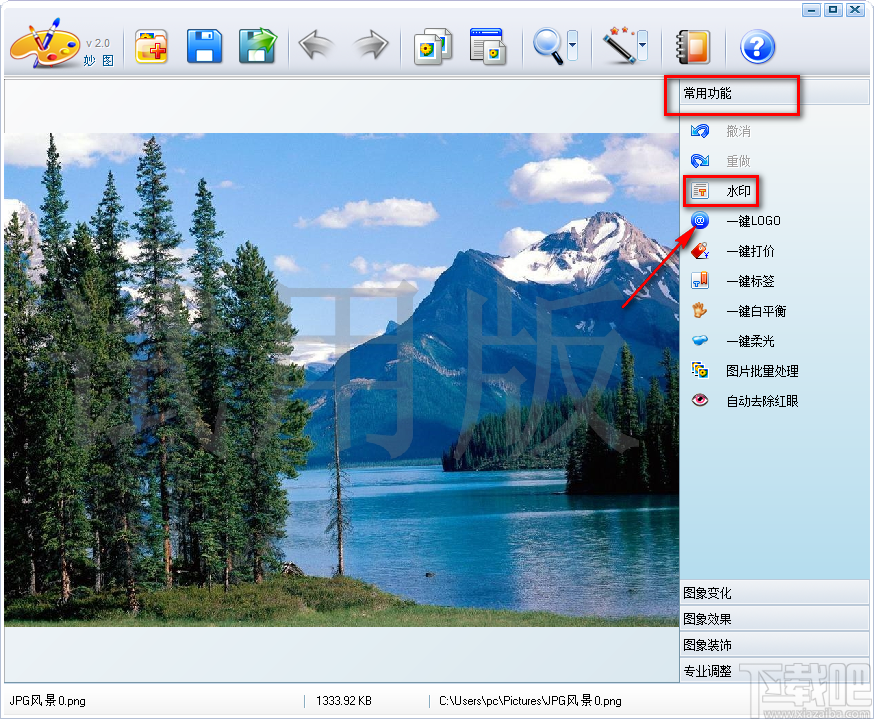Viewport: 874px width, 719px height.
Task: Expand the 专业调整 panel
Action: point(774,671)
